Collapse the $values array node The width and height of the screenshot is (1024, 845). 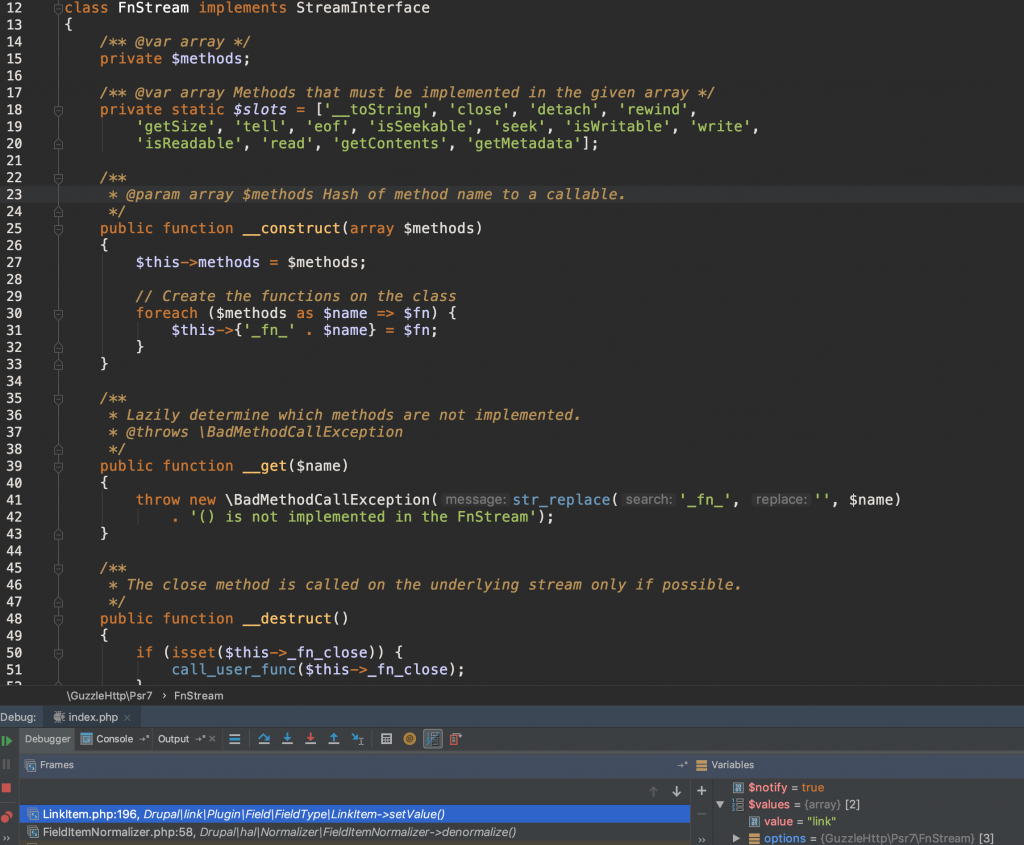click(720, 804)
